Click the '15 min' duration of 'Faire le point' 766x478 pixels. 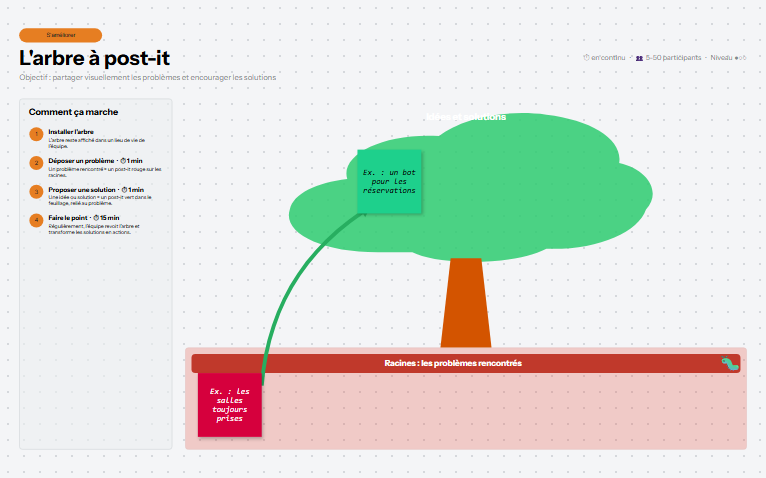[109, 218]
